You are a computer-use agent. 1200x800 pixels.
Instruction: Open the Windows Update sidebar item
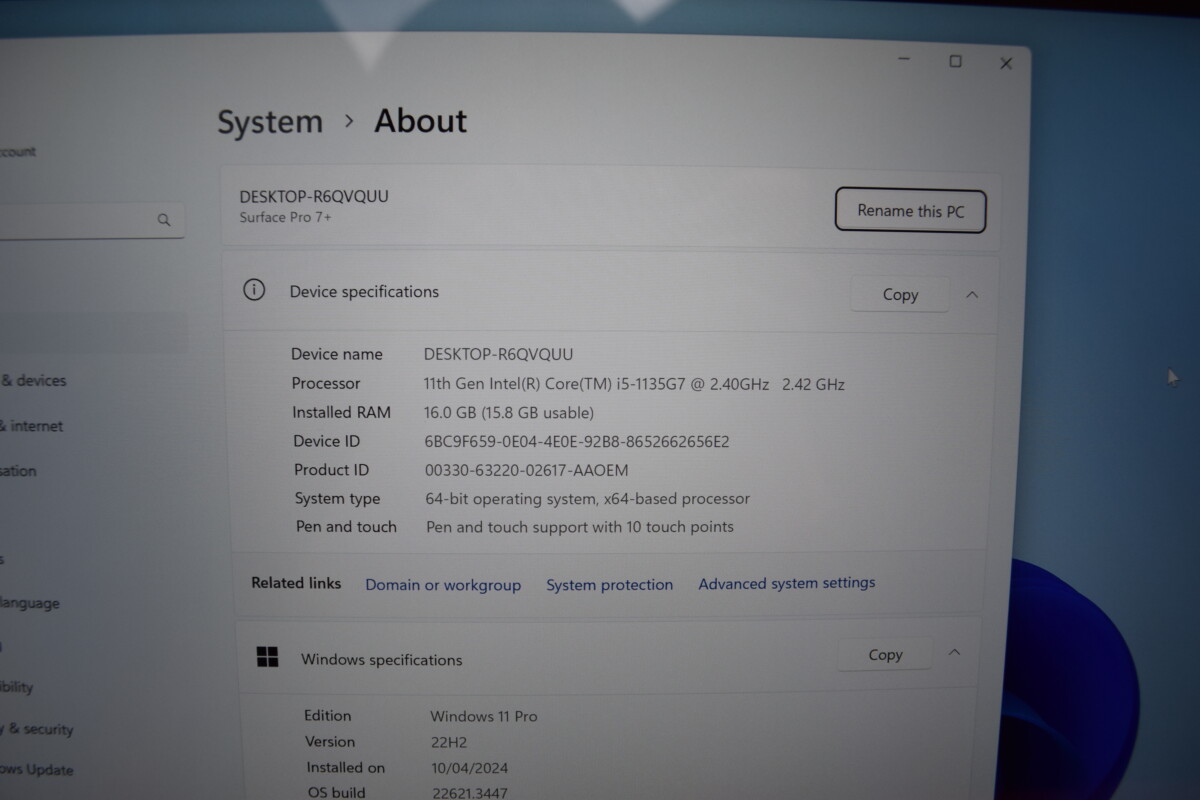[x=37, y=770]
